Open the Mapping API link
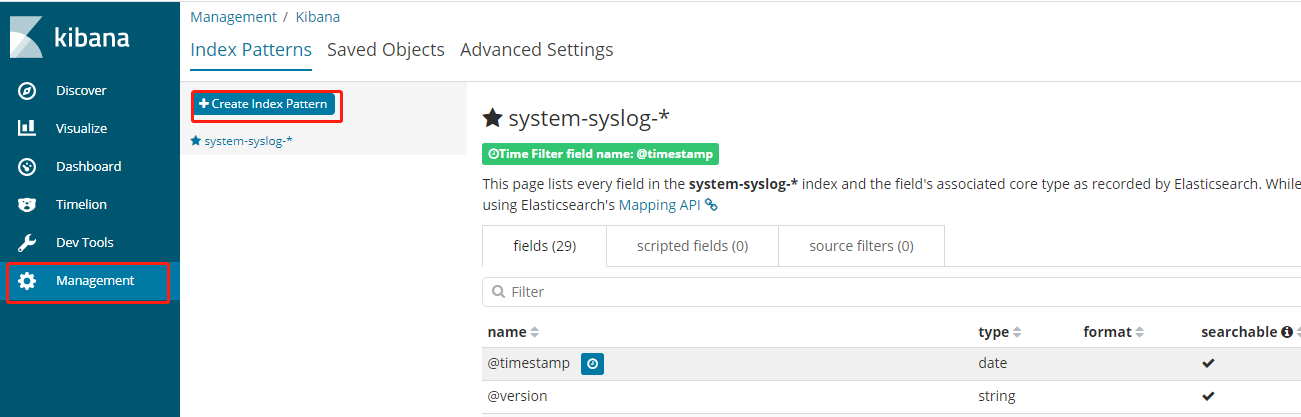 660,205
